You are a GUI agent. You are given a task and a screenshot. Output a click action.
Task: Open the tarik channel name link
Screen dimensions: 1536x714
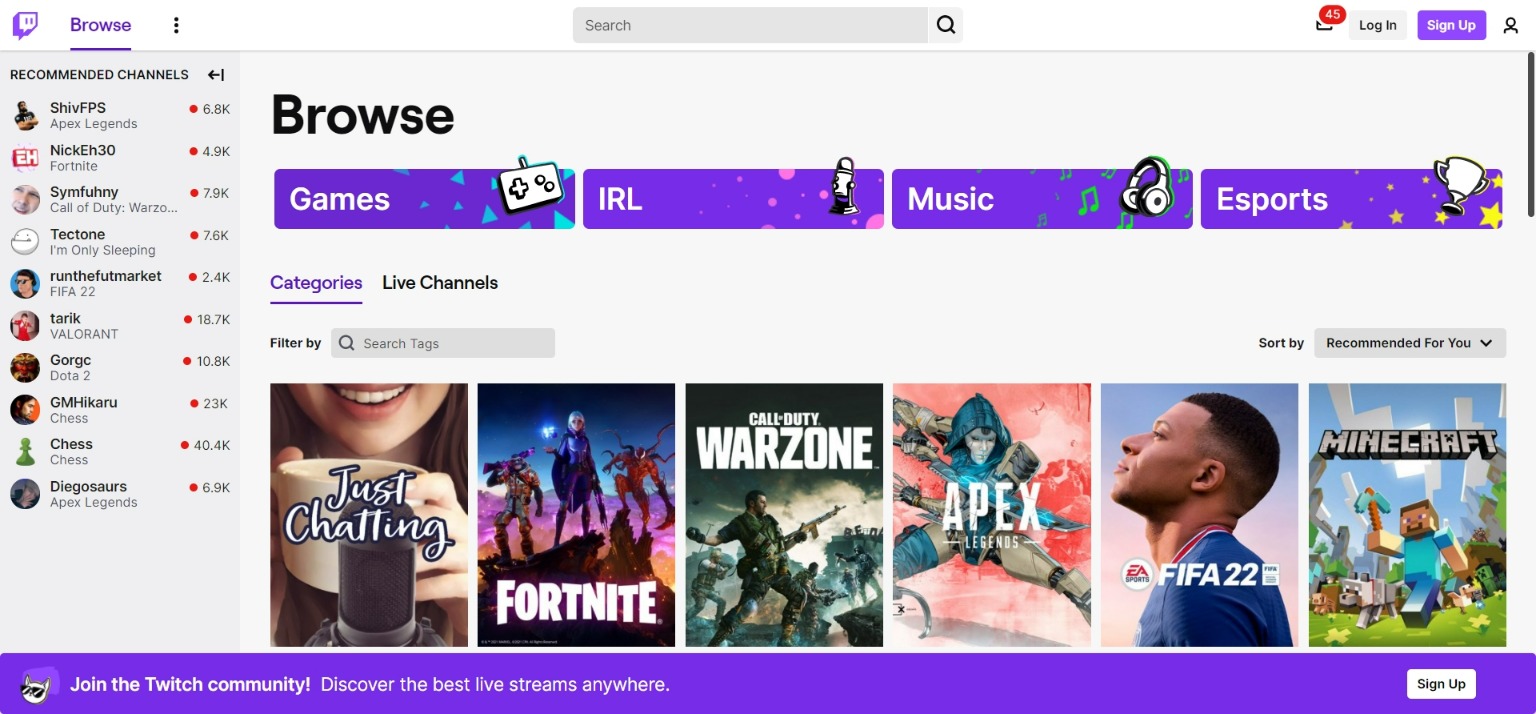[x=65, y=318]
